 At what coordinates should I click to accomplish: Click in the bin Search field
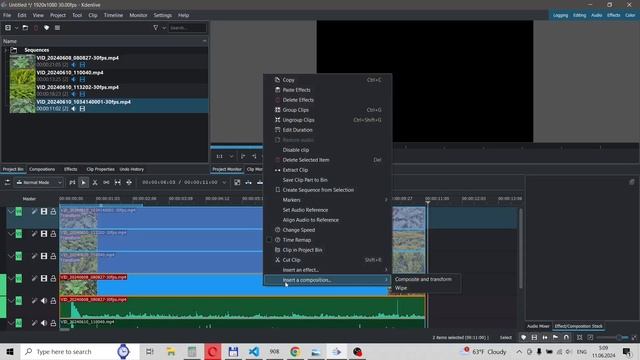coord(187,28)
